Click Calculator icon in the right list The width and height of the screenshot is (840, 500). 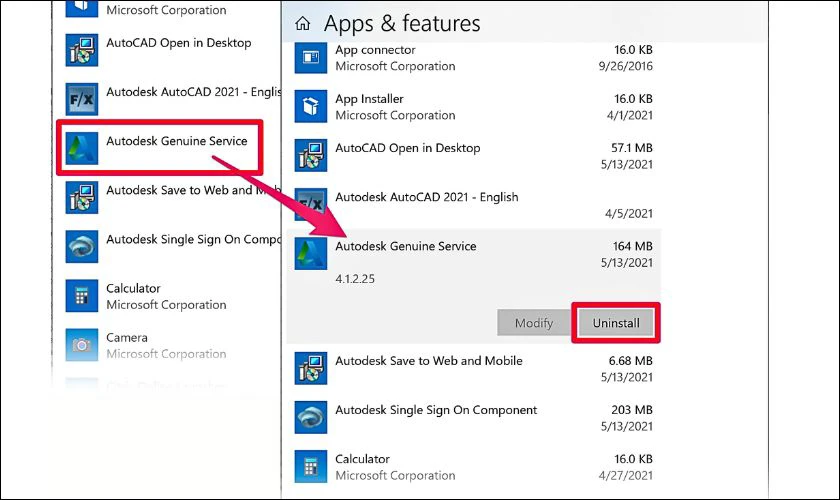coord(311,466)
